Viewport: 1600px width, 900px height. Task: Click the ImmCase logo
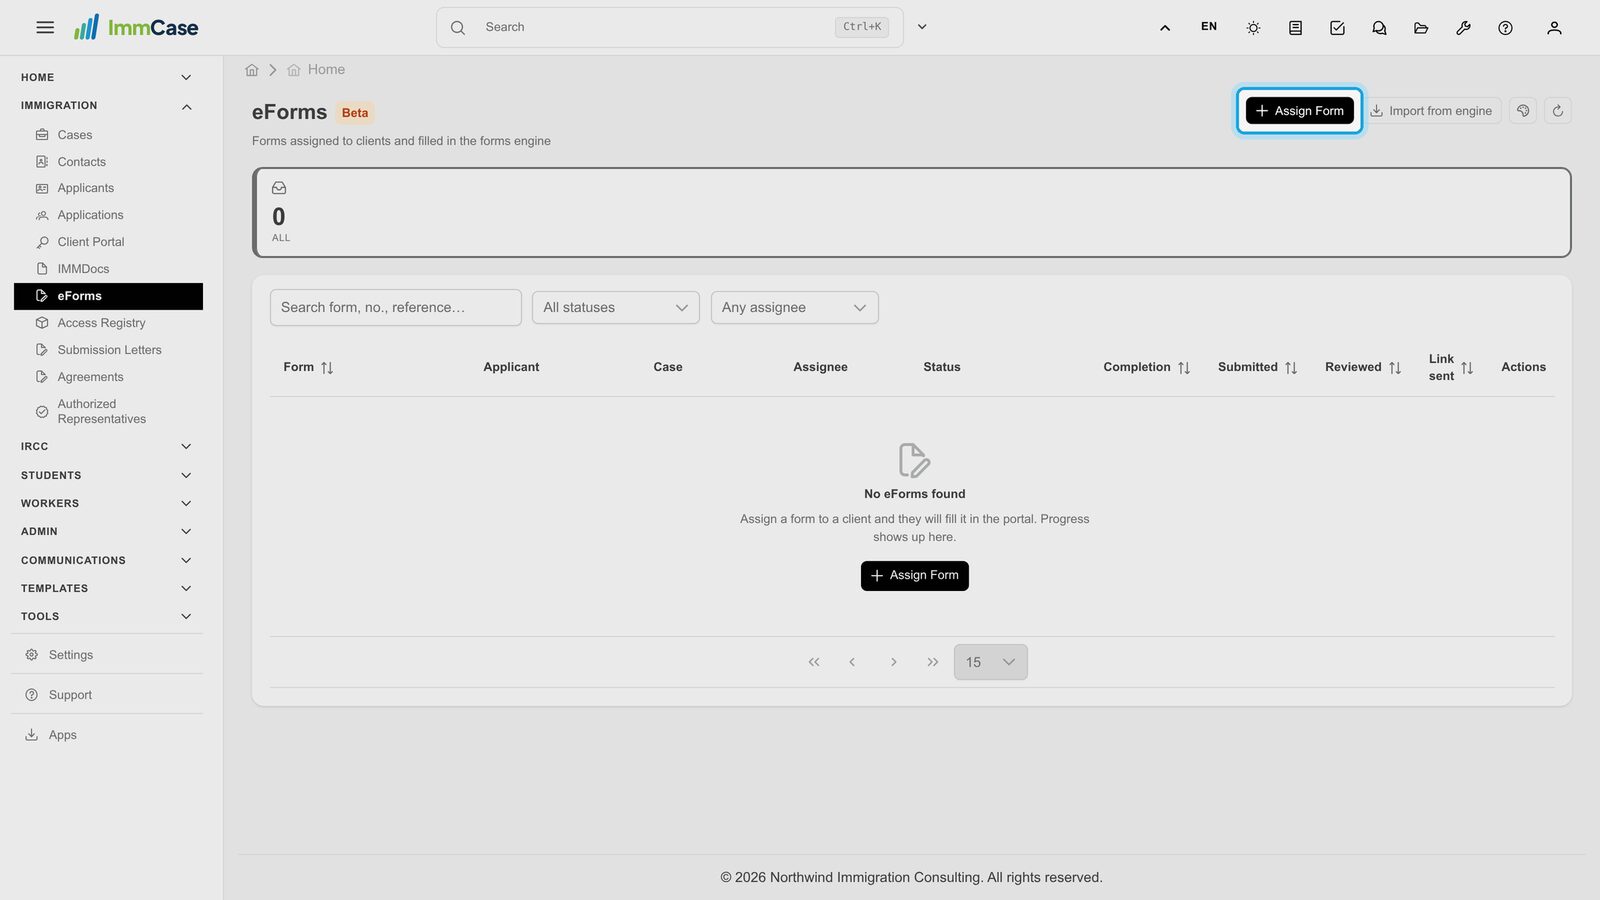tap(136, 27)
